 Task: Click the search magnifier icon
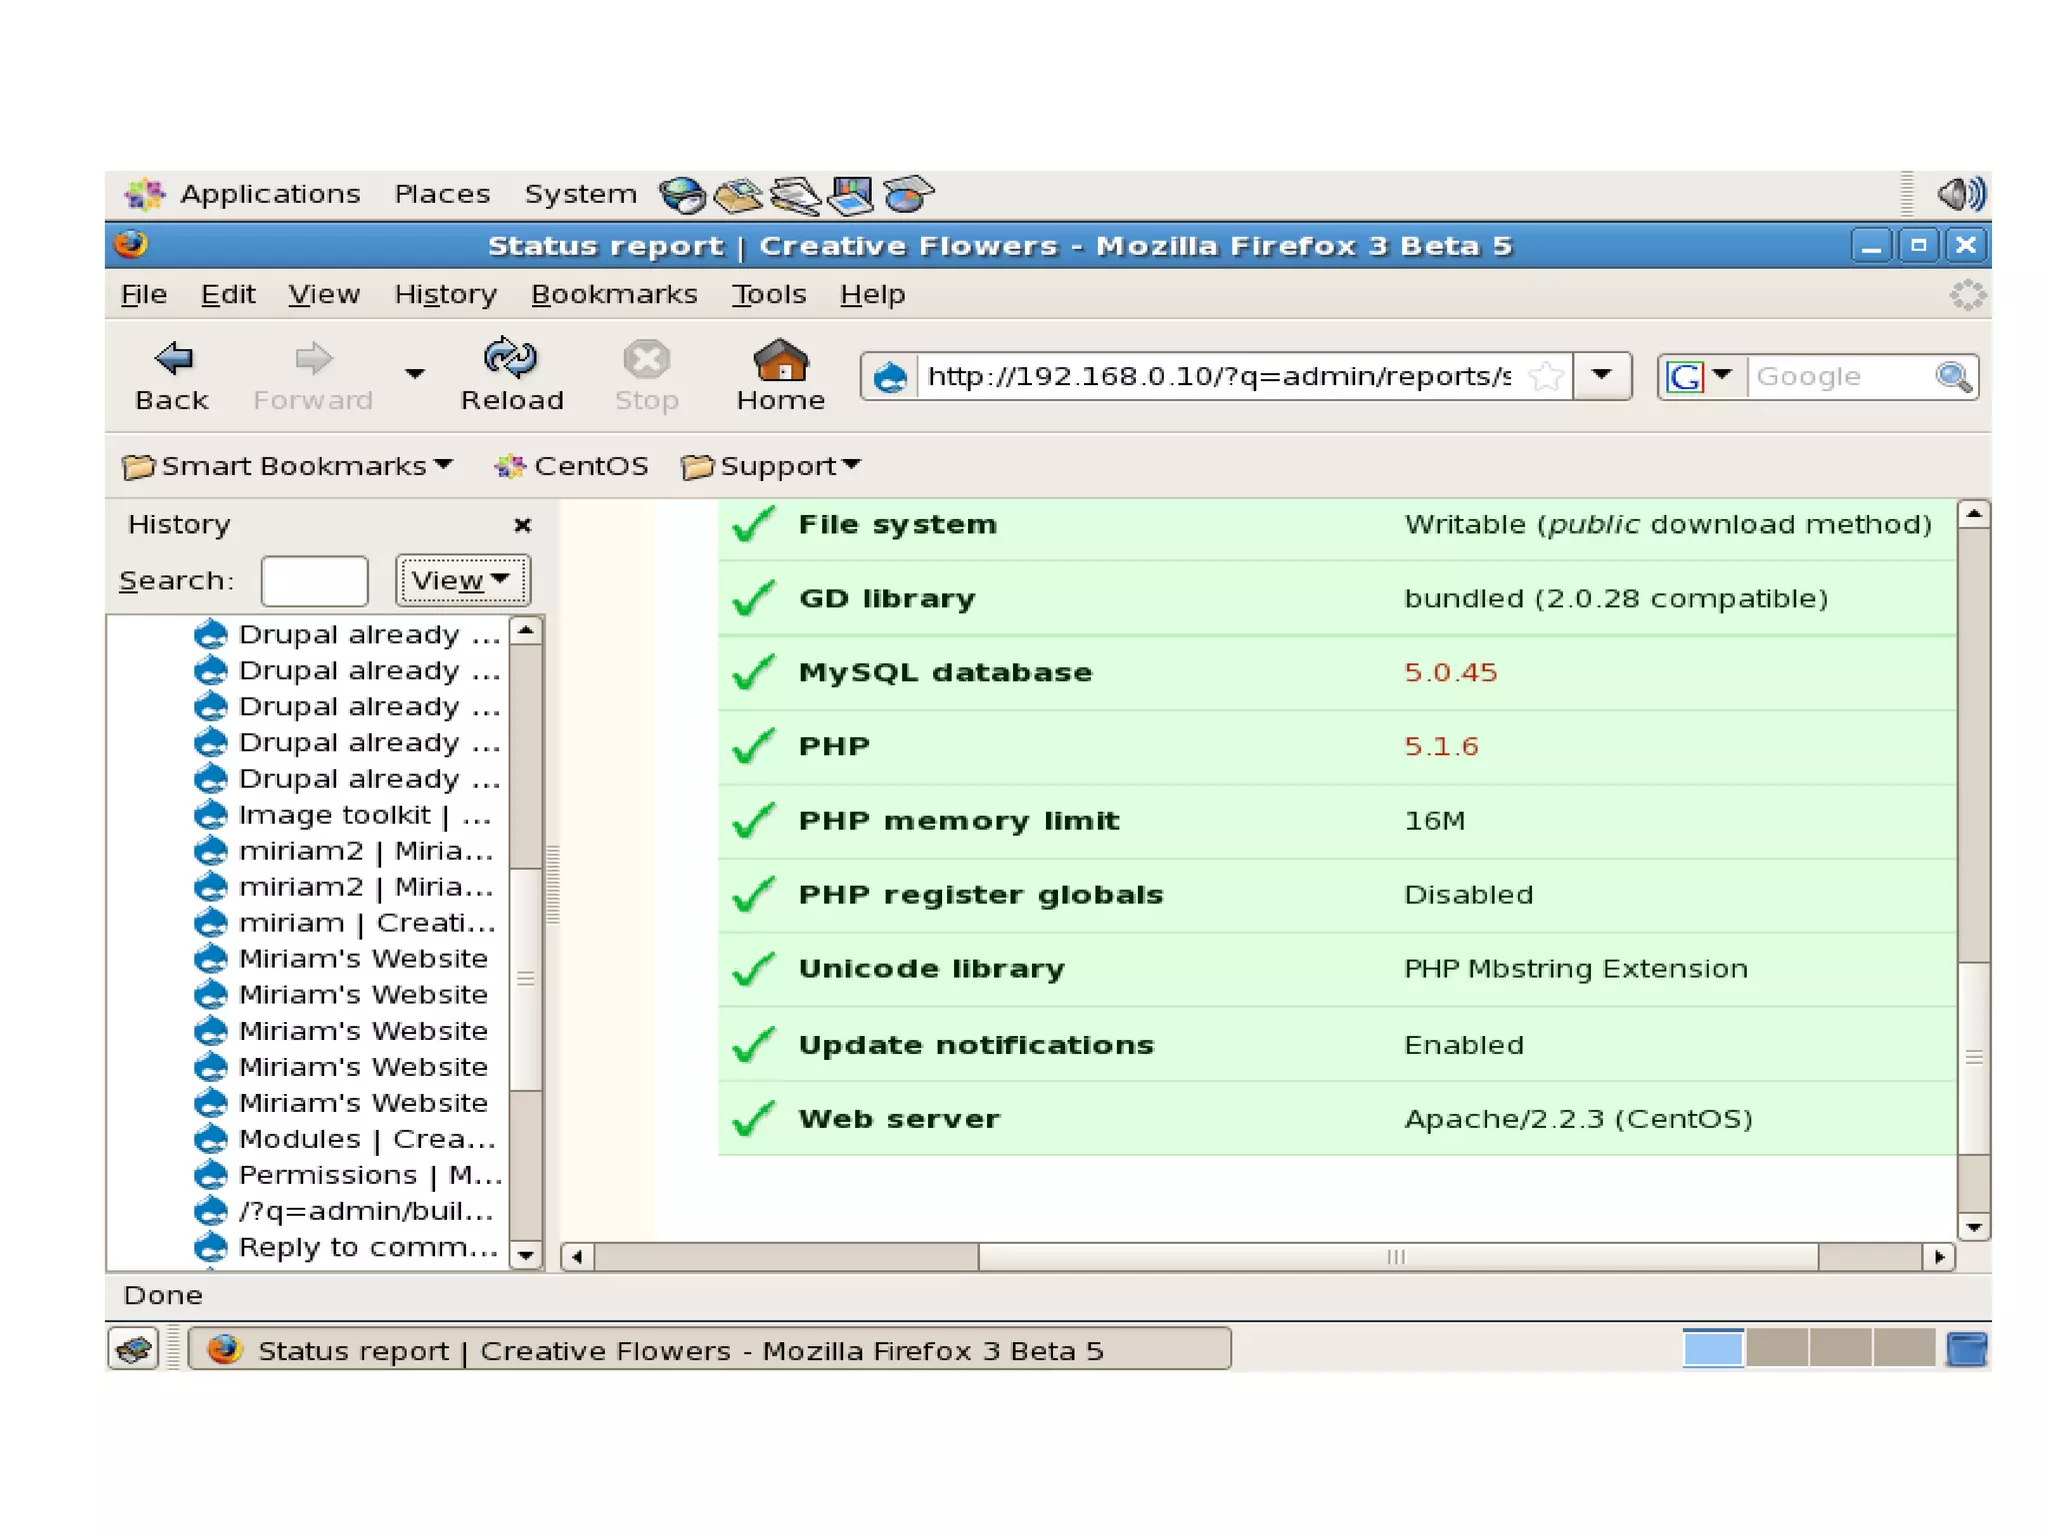pyautogui.click(x=1953, y=377)
